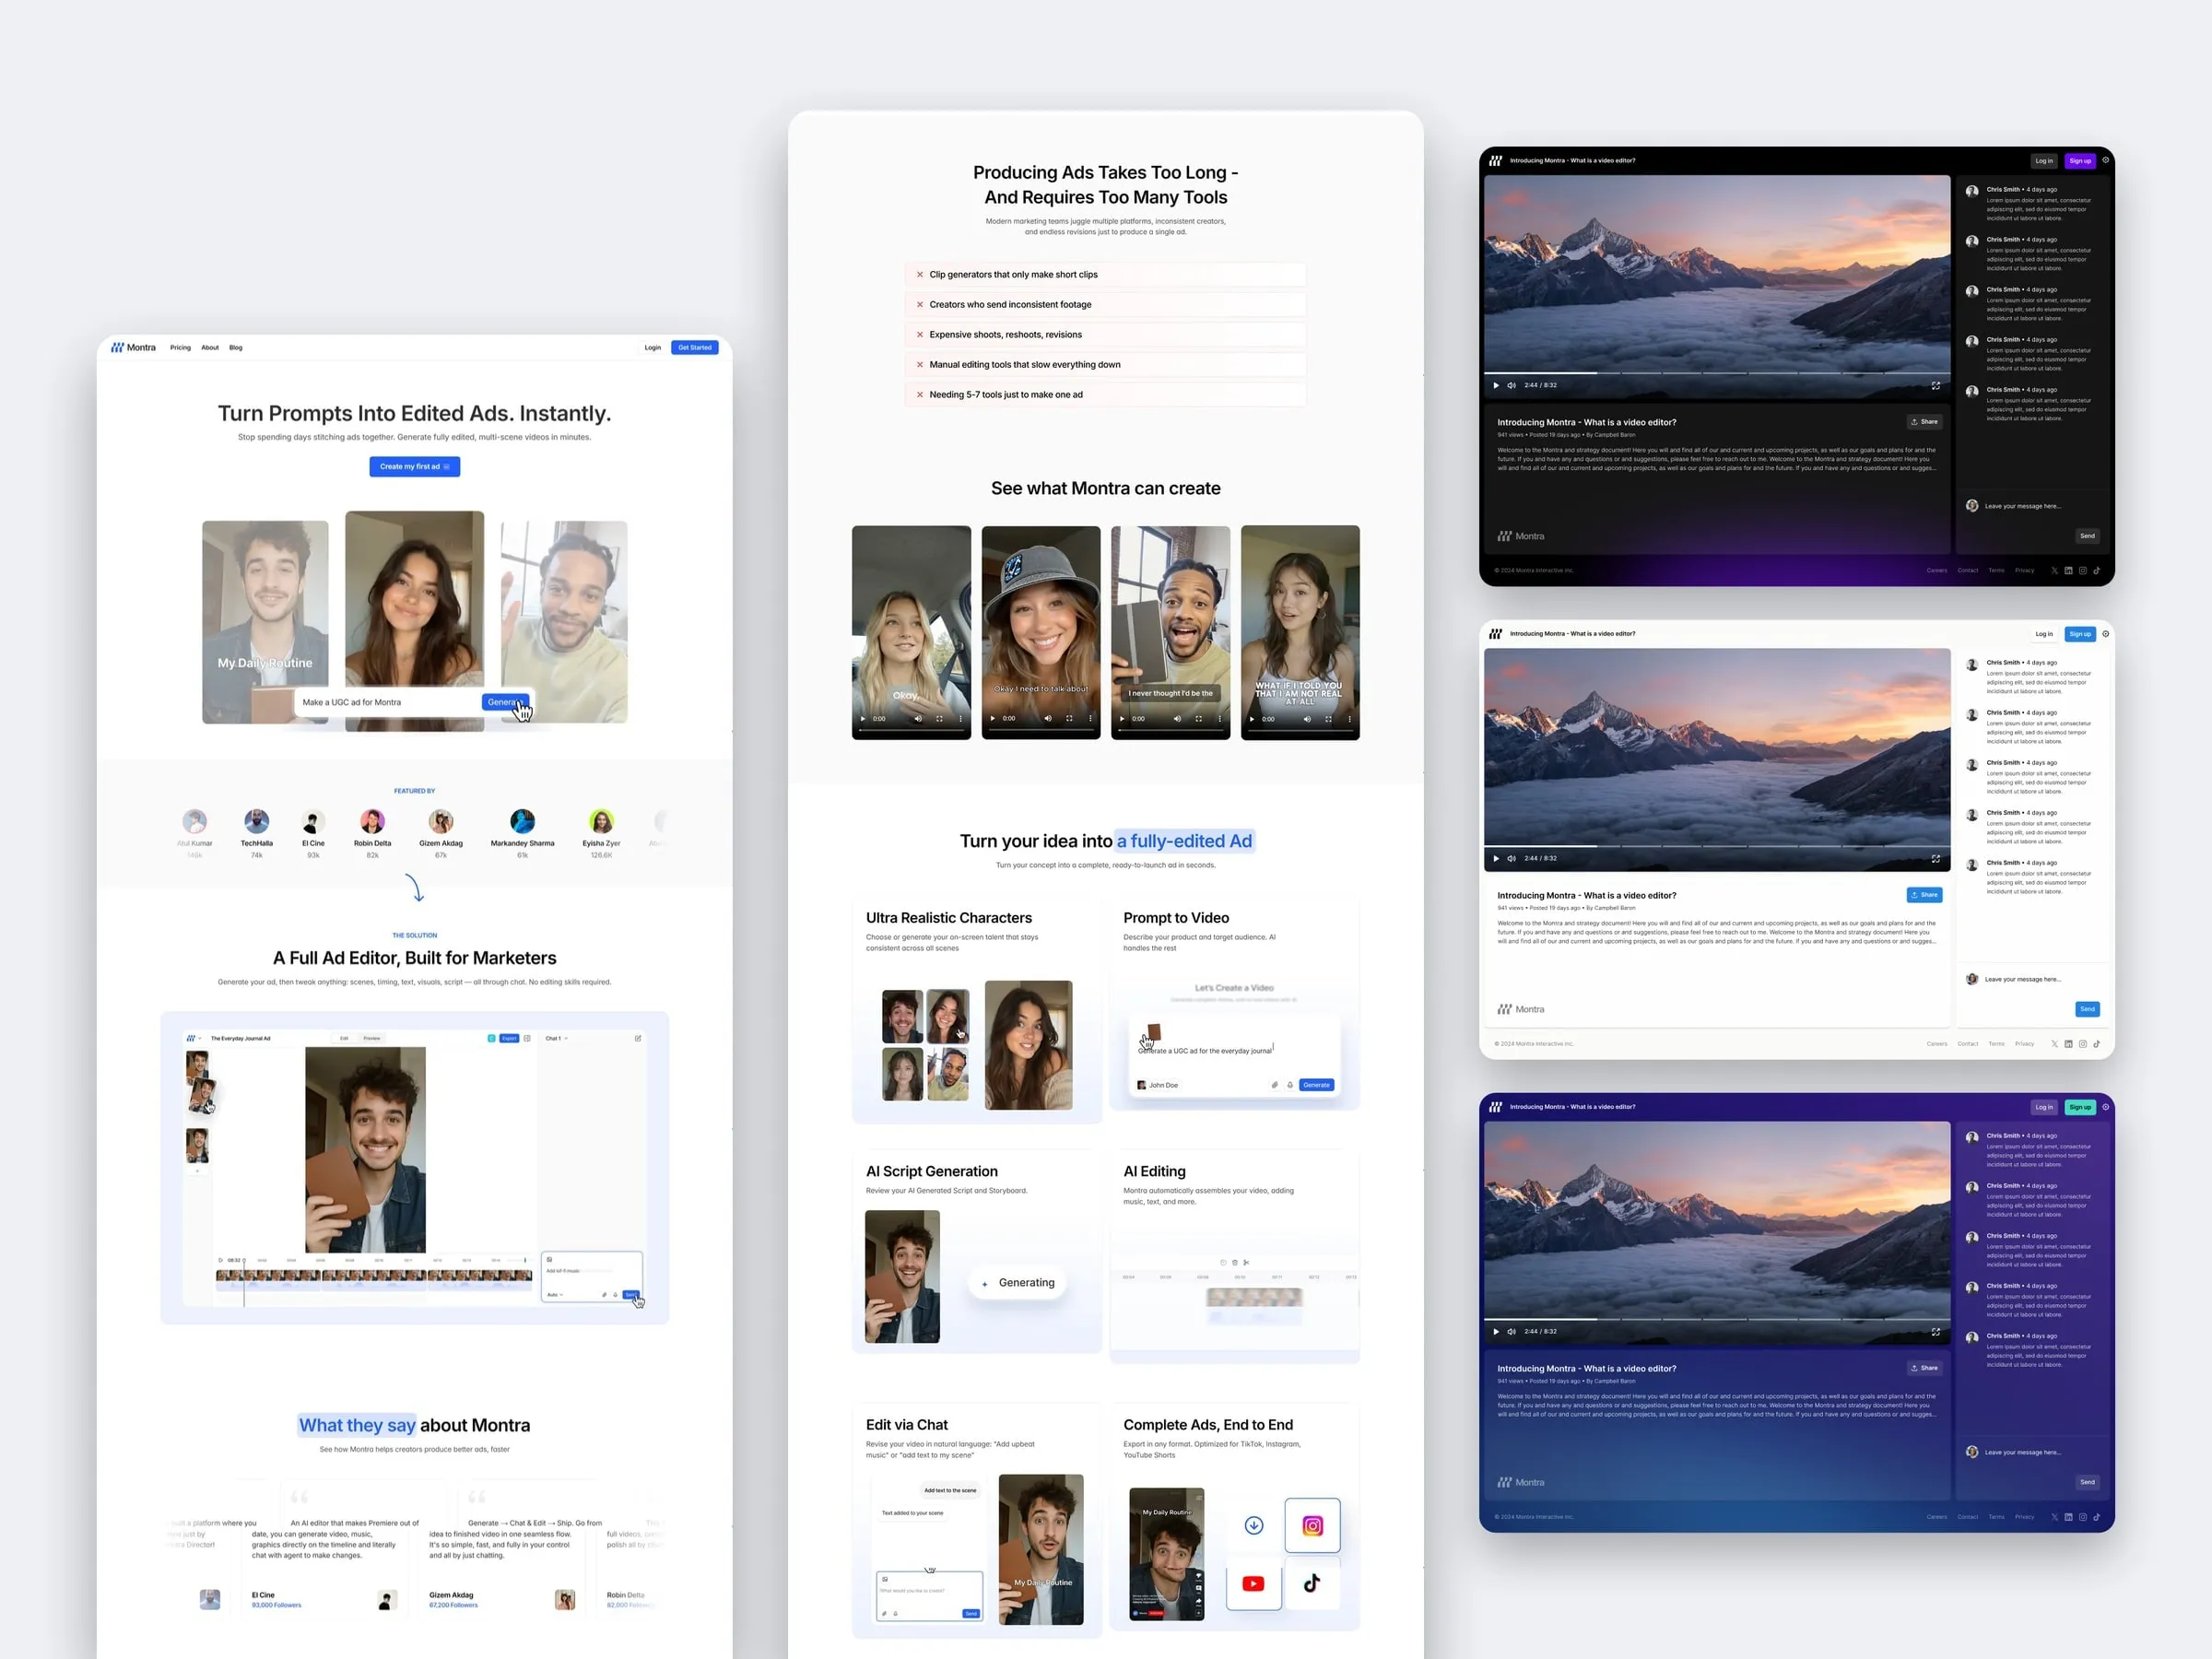
Task: Click Blog in the Montra landing nav
Action: point(236,348)
